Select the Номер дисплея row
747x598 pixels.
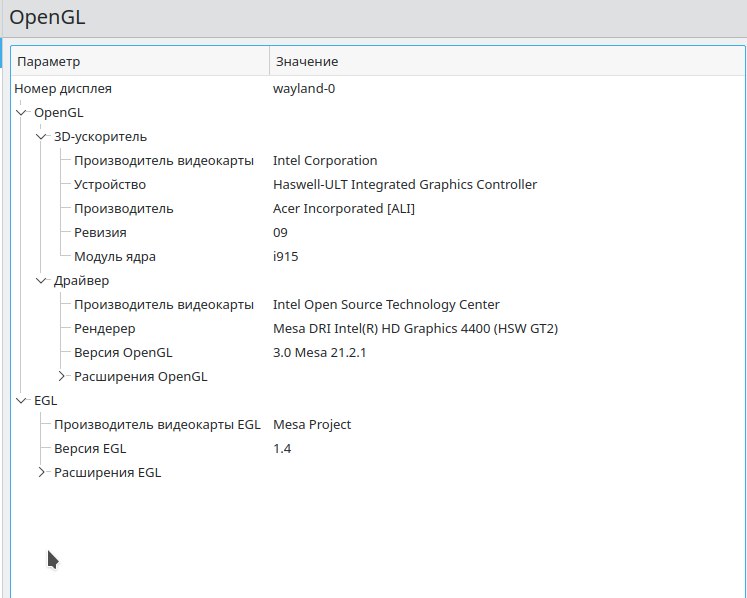[x=378, y=89]
